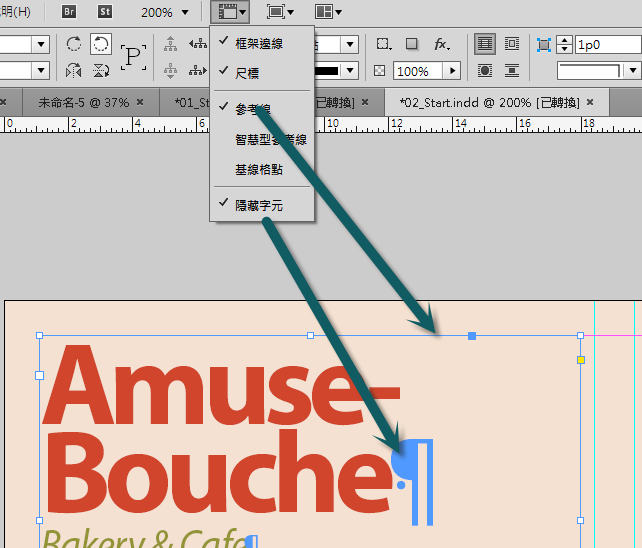Select 智慧型參考線 menu item
The image size is (642, 548).
pos(270,139)
